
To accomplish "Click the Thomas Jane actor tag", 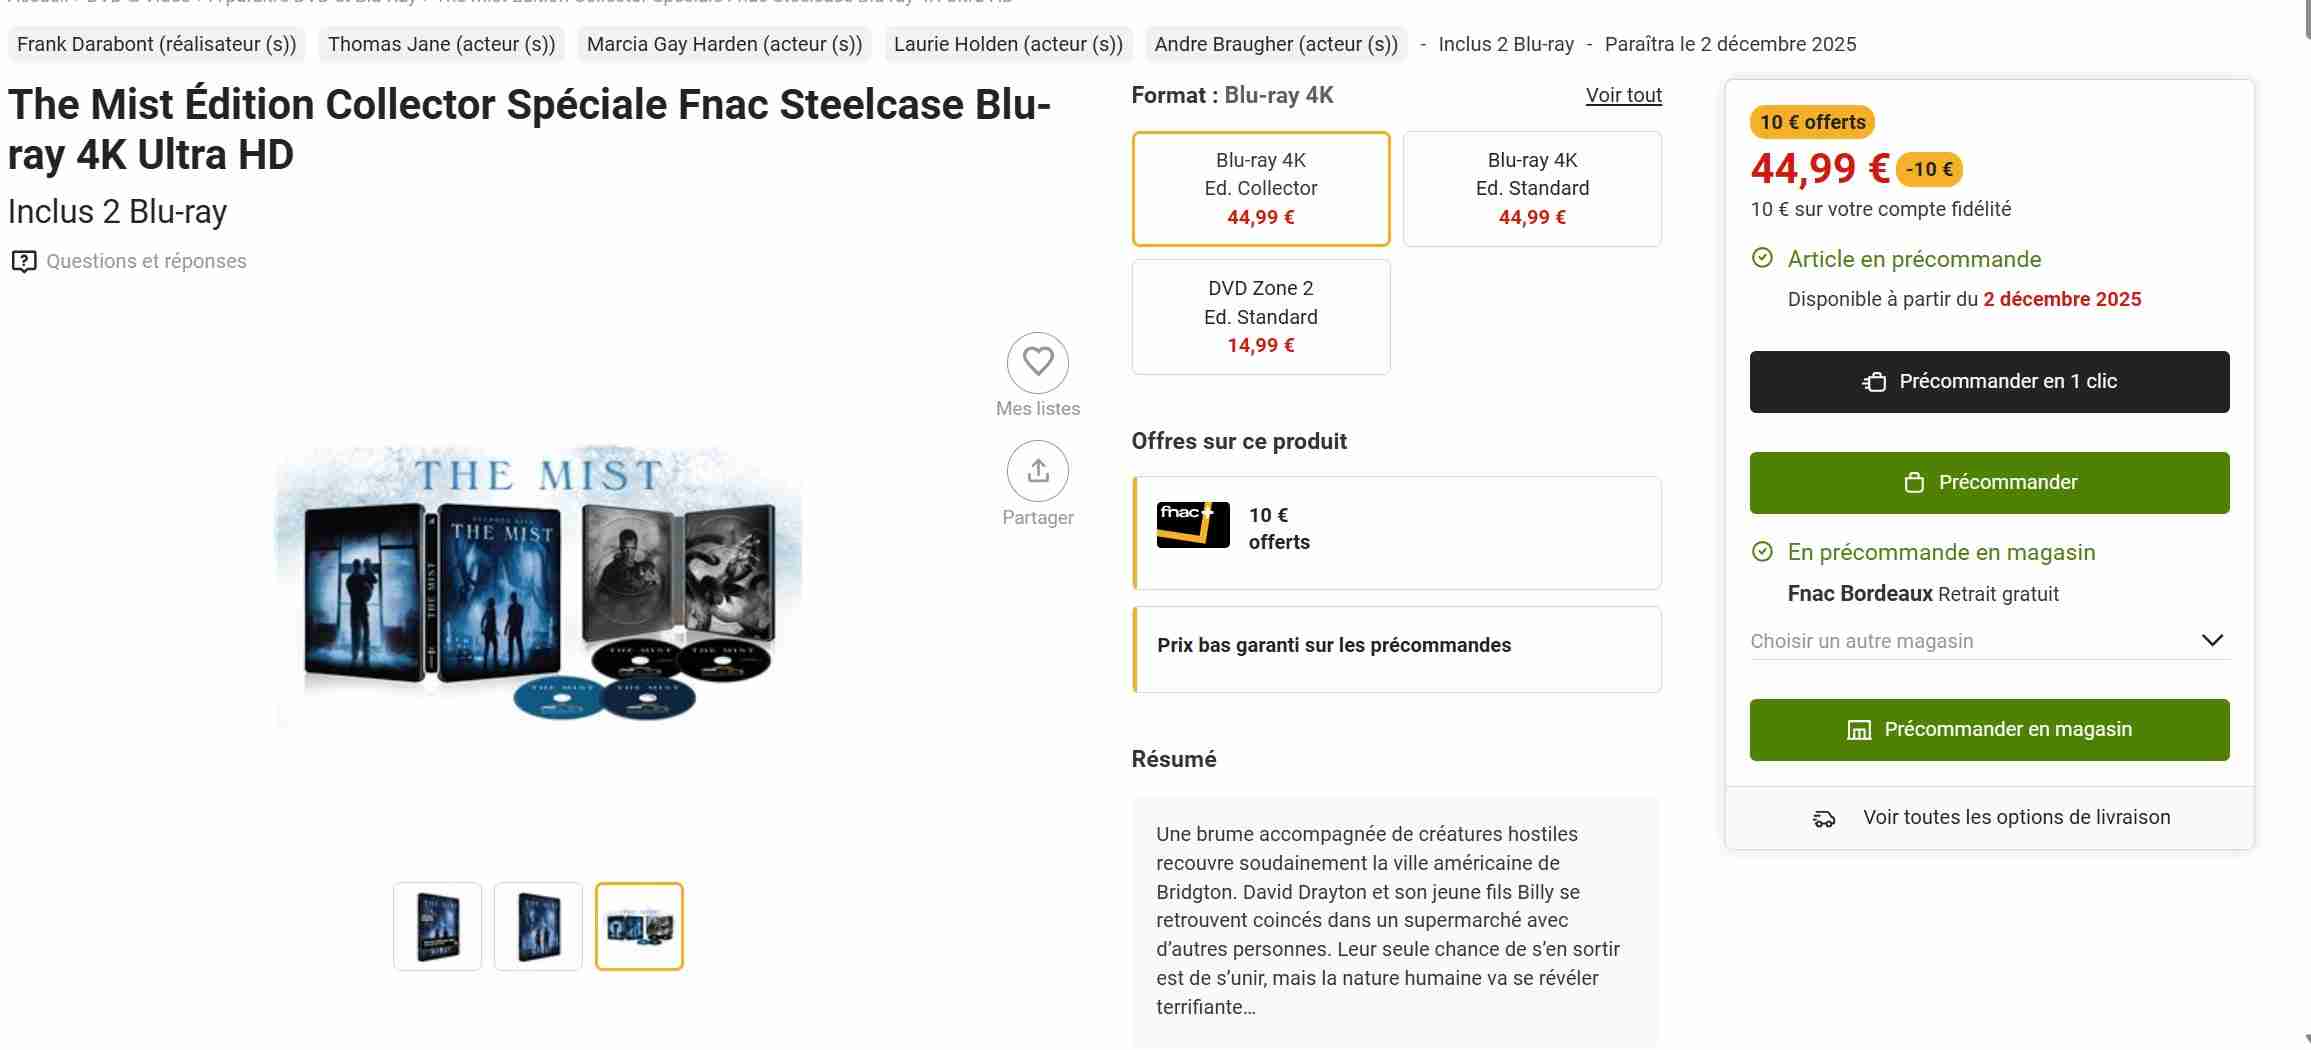I will click(442, 44).
